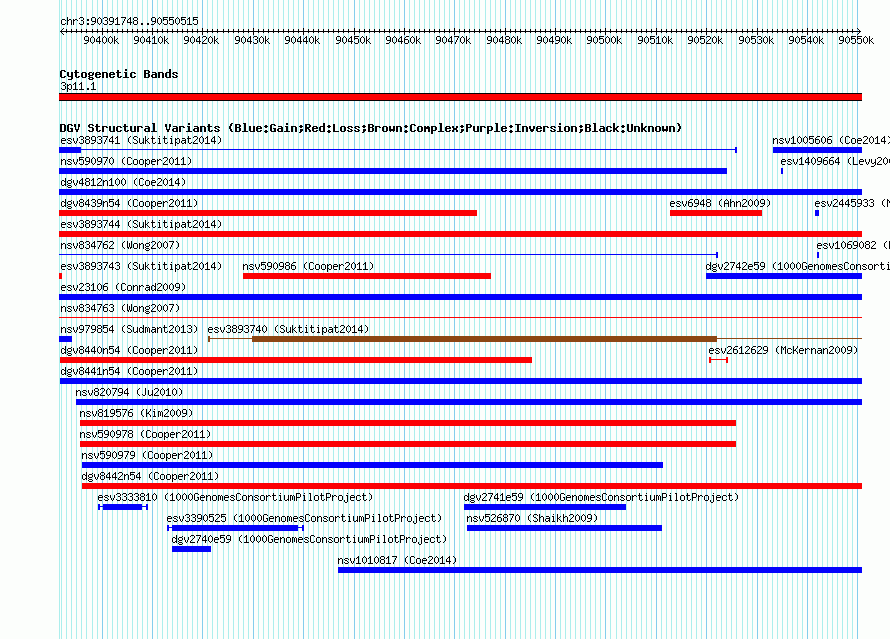
Task: Click the blue esv3333810 gain bar
Action: click(x=123, y=507)
